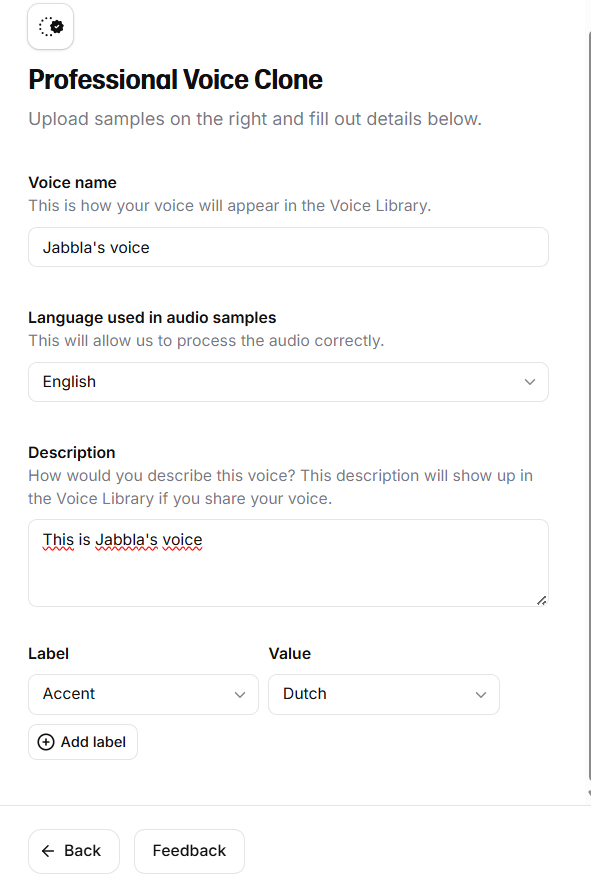
Task: Click the back arrow icon
Action: pyautogui.click(x=48, y=851)
